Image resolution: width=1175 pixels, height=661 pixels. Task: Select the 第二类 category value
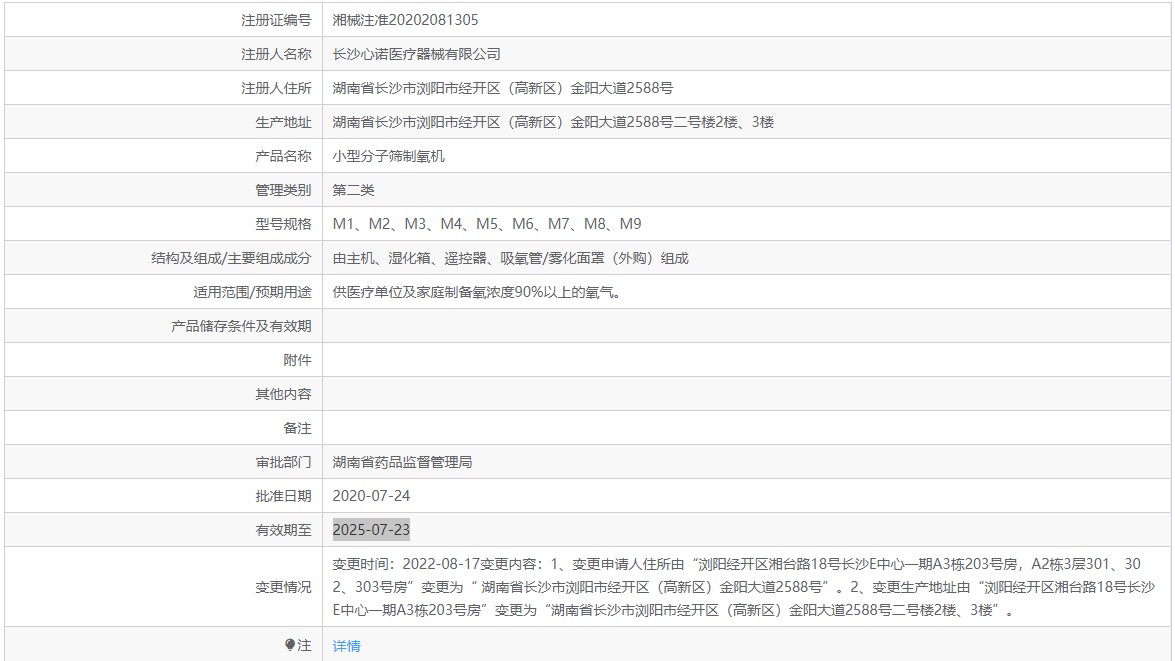(354, 190)
